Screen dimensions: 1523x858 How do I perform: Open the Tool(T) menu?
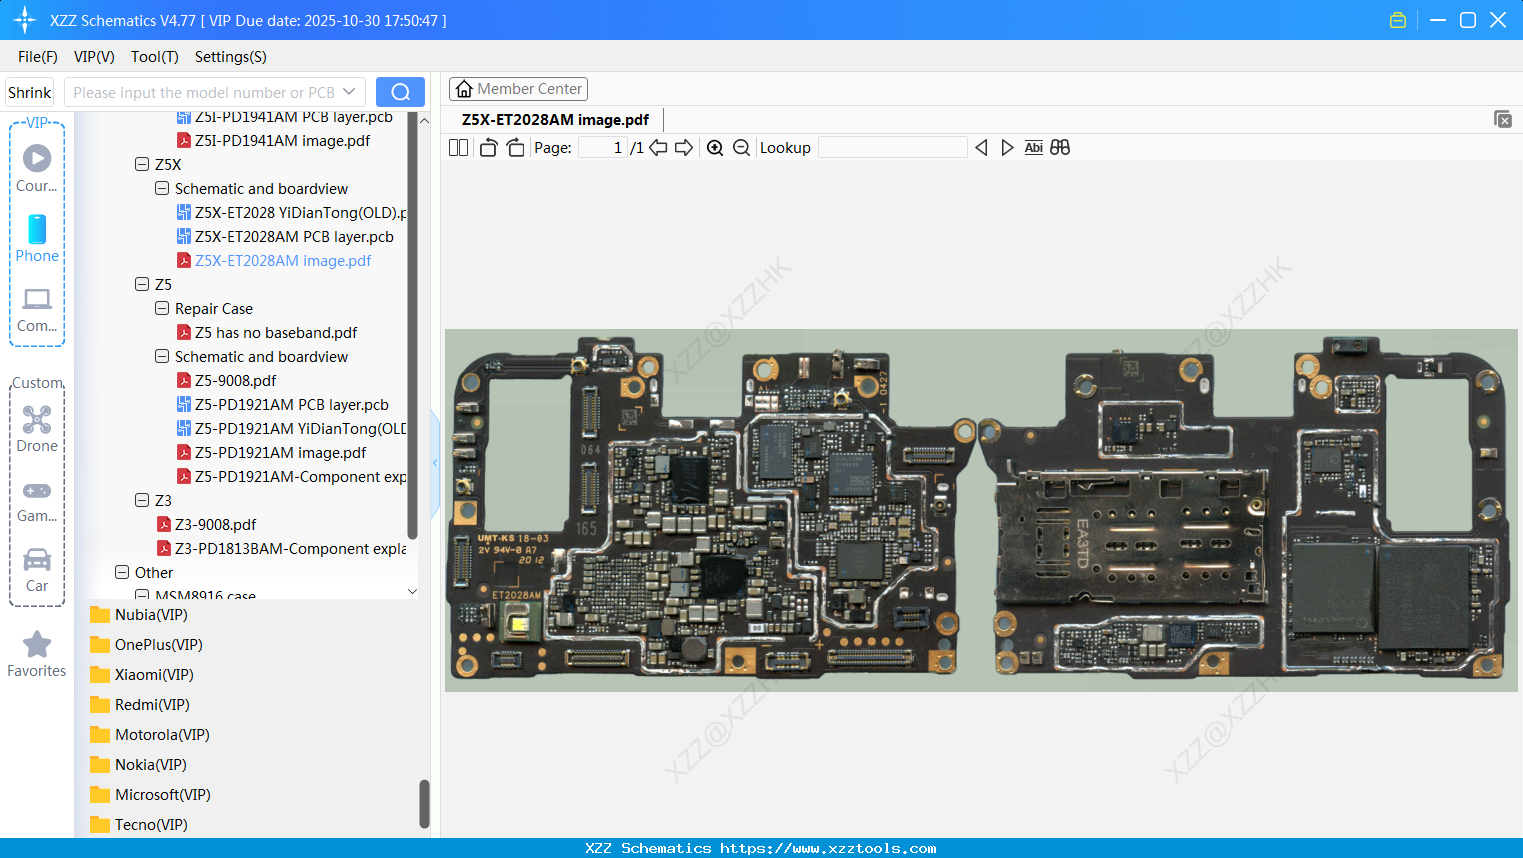pos(154,57)
